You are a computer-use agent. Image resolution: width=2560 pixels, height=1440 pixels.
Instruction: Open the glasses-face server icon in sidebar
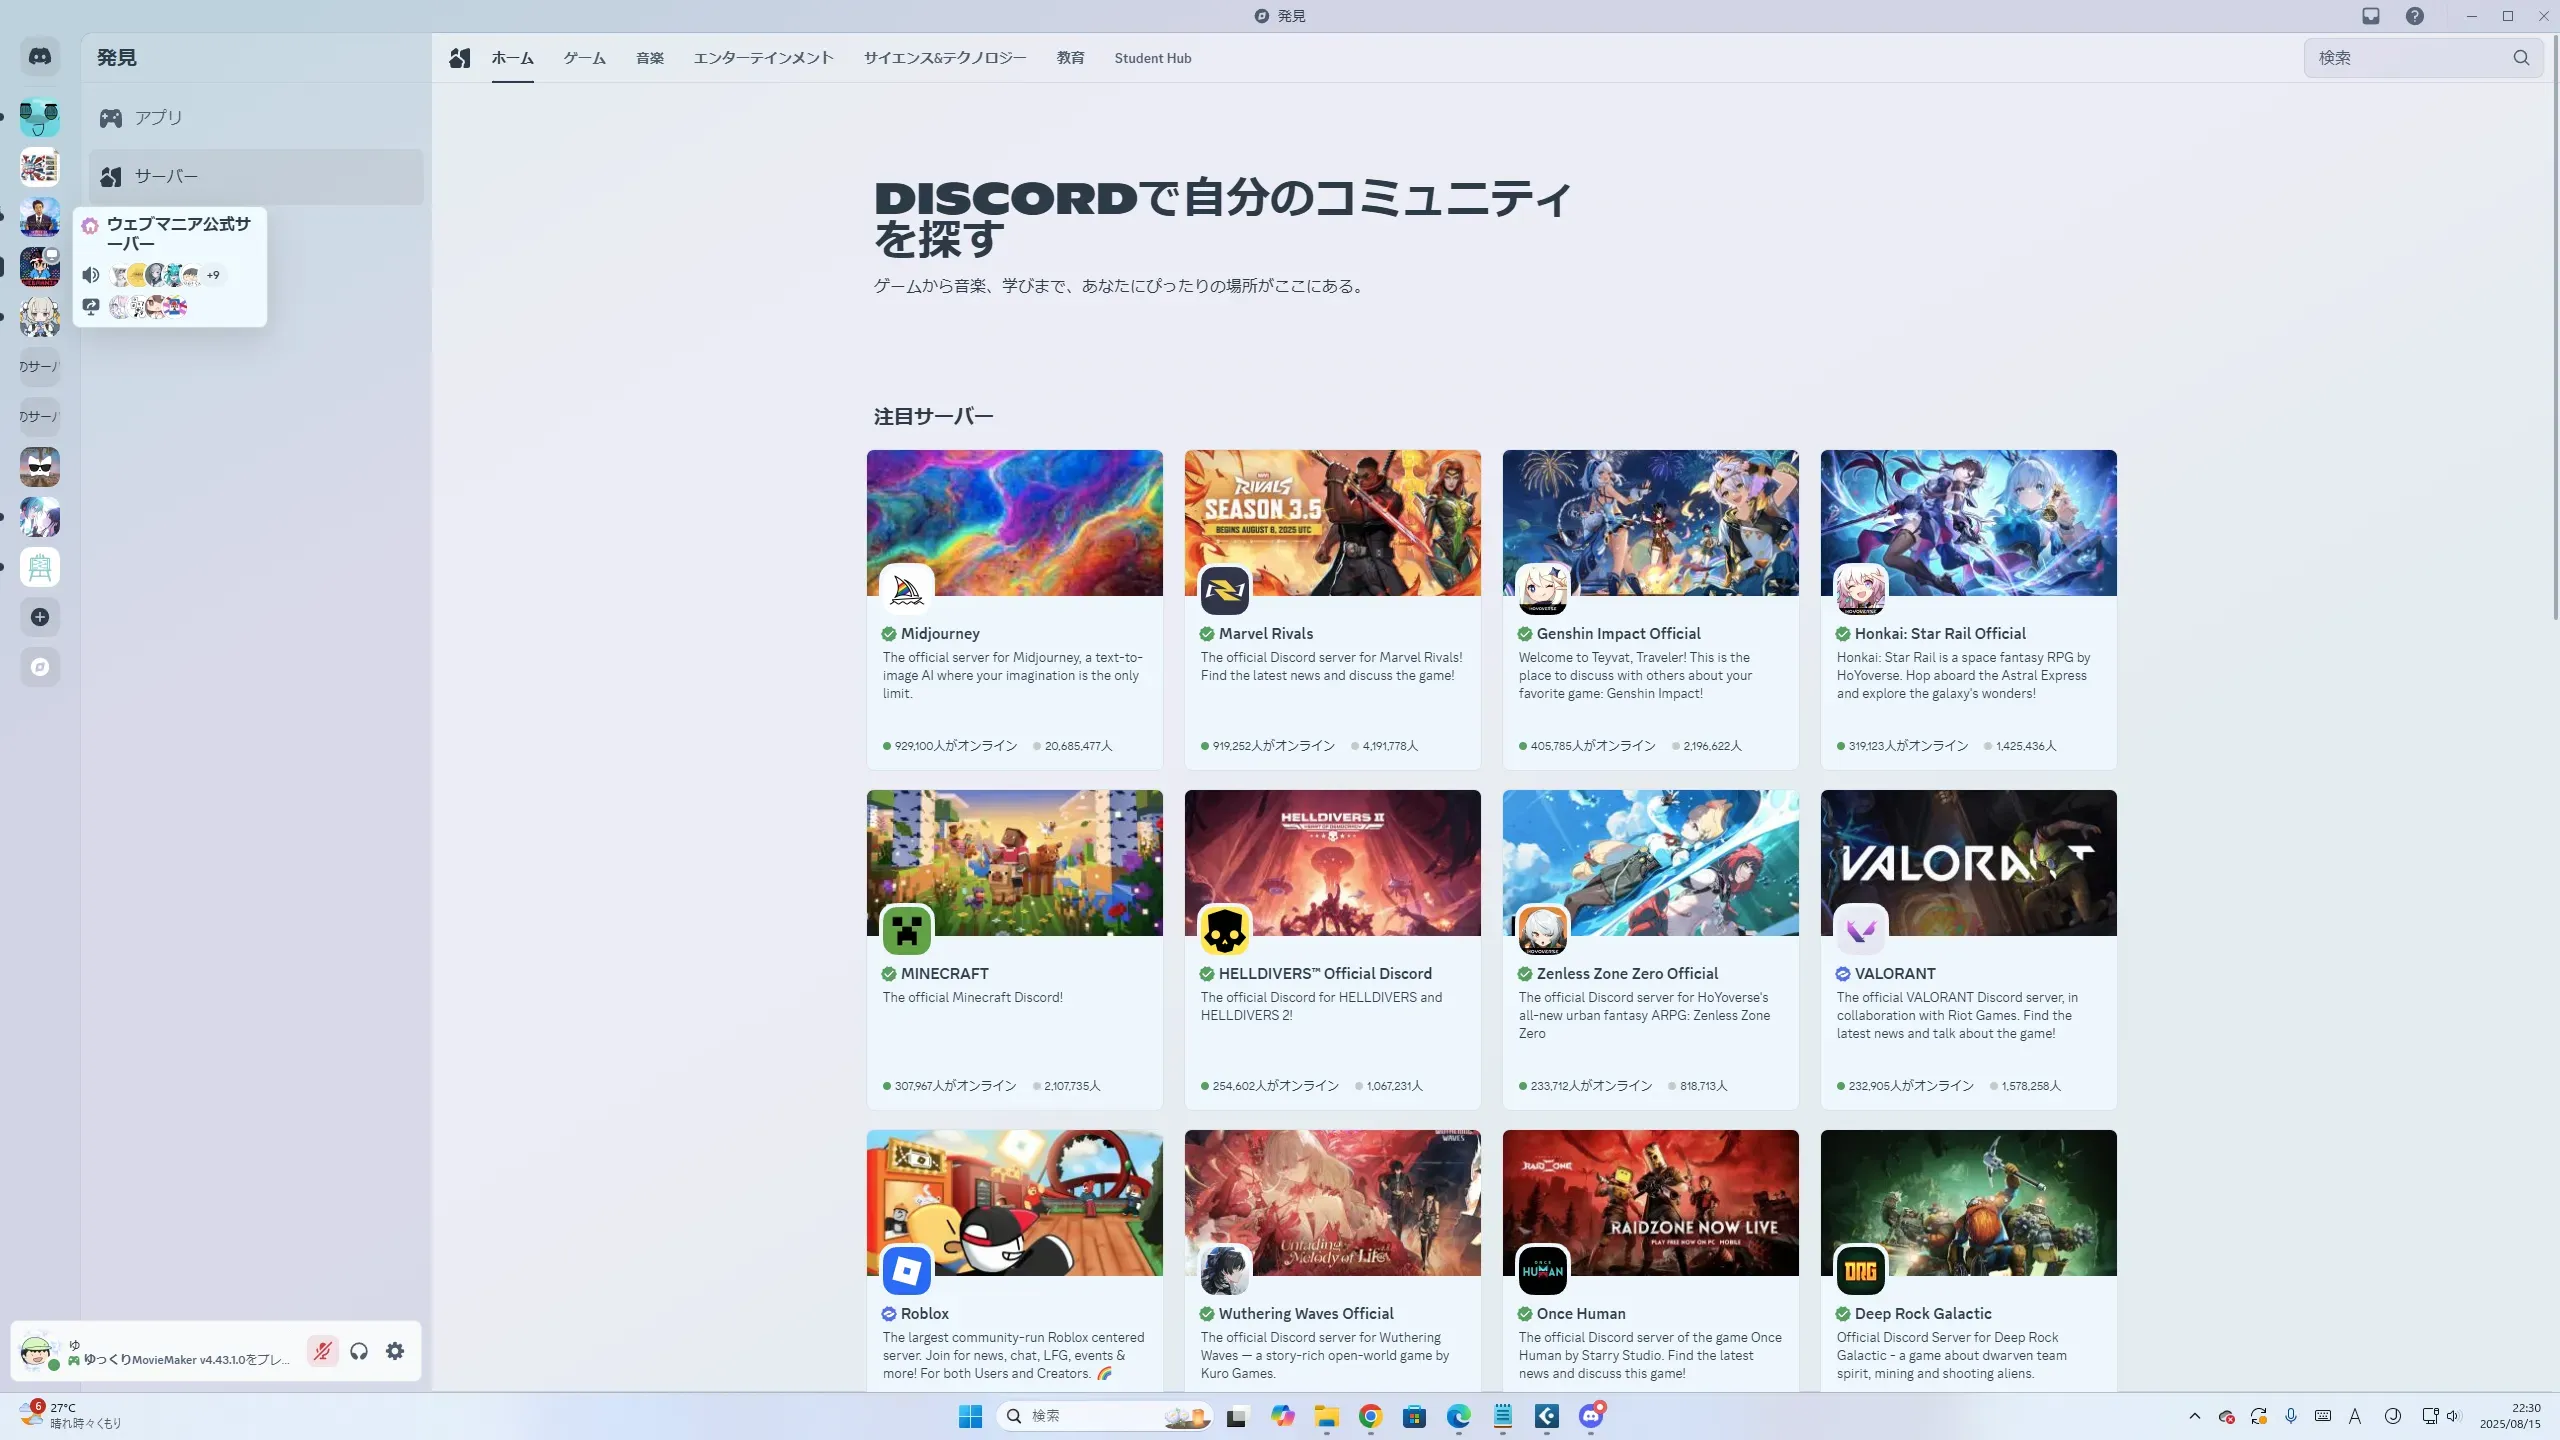40,467
